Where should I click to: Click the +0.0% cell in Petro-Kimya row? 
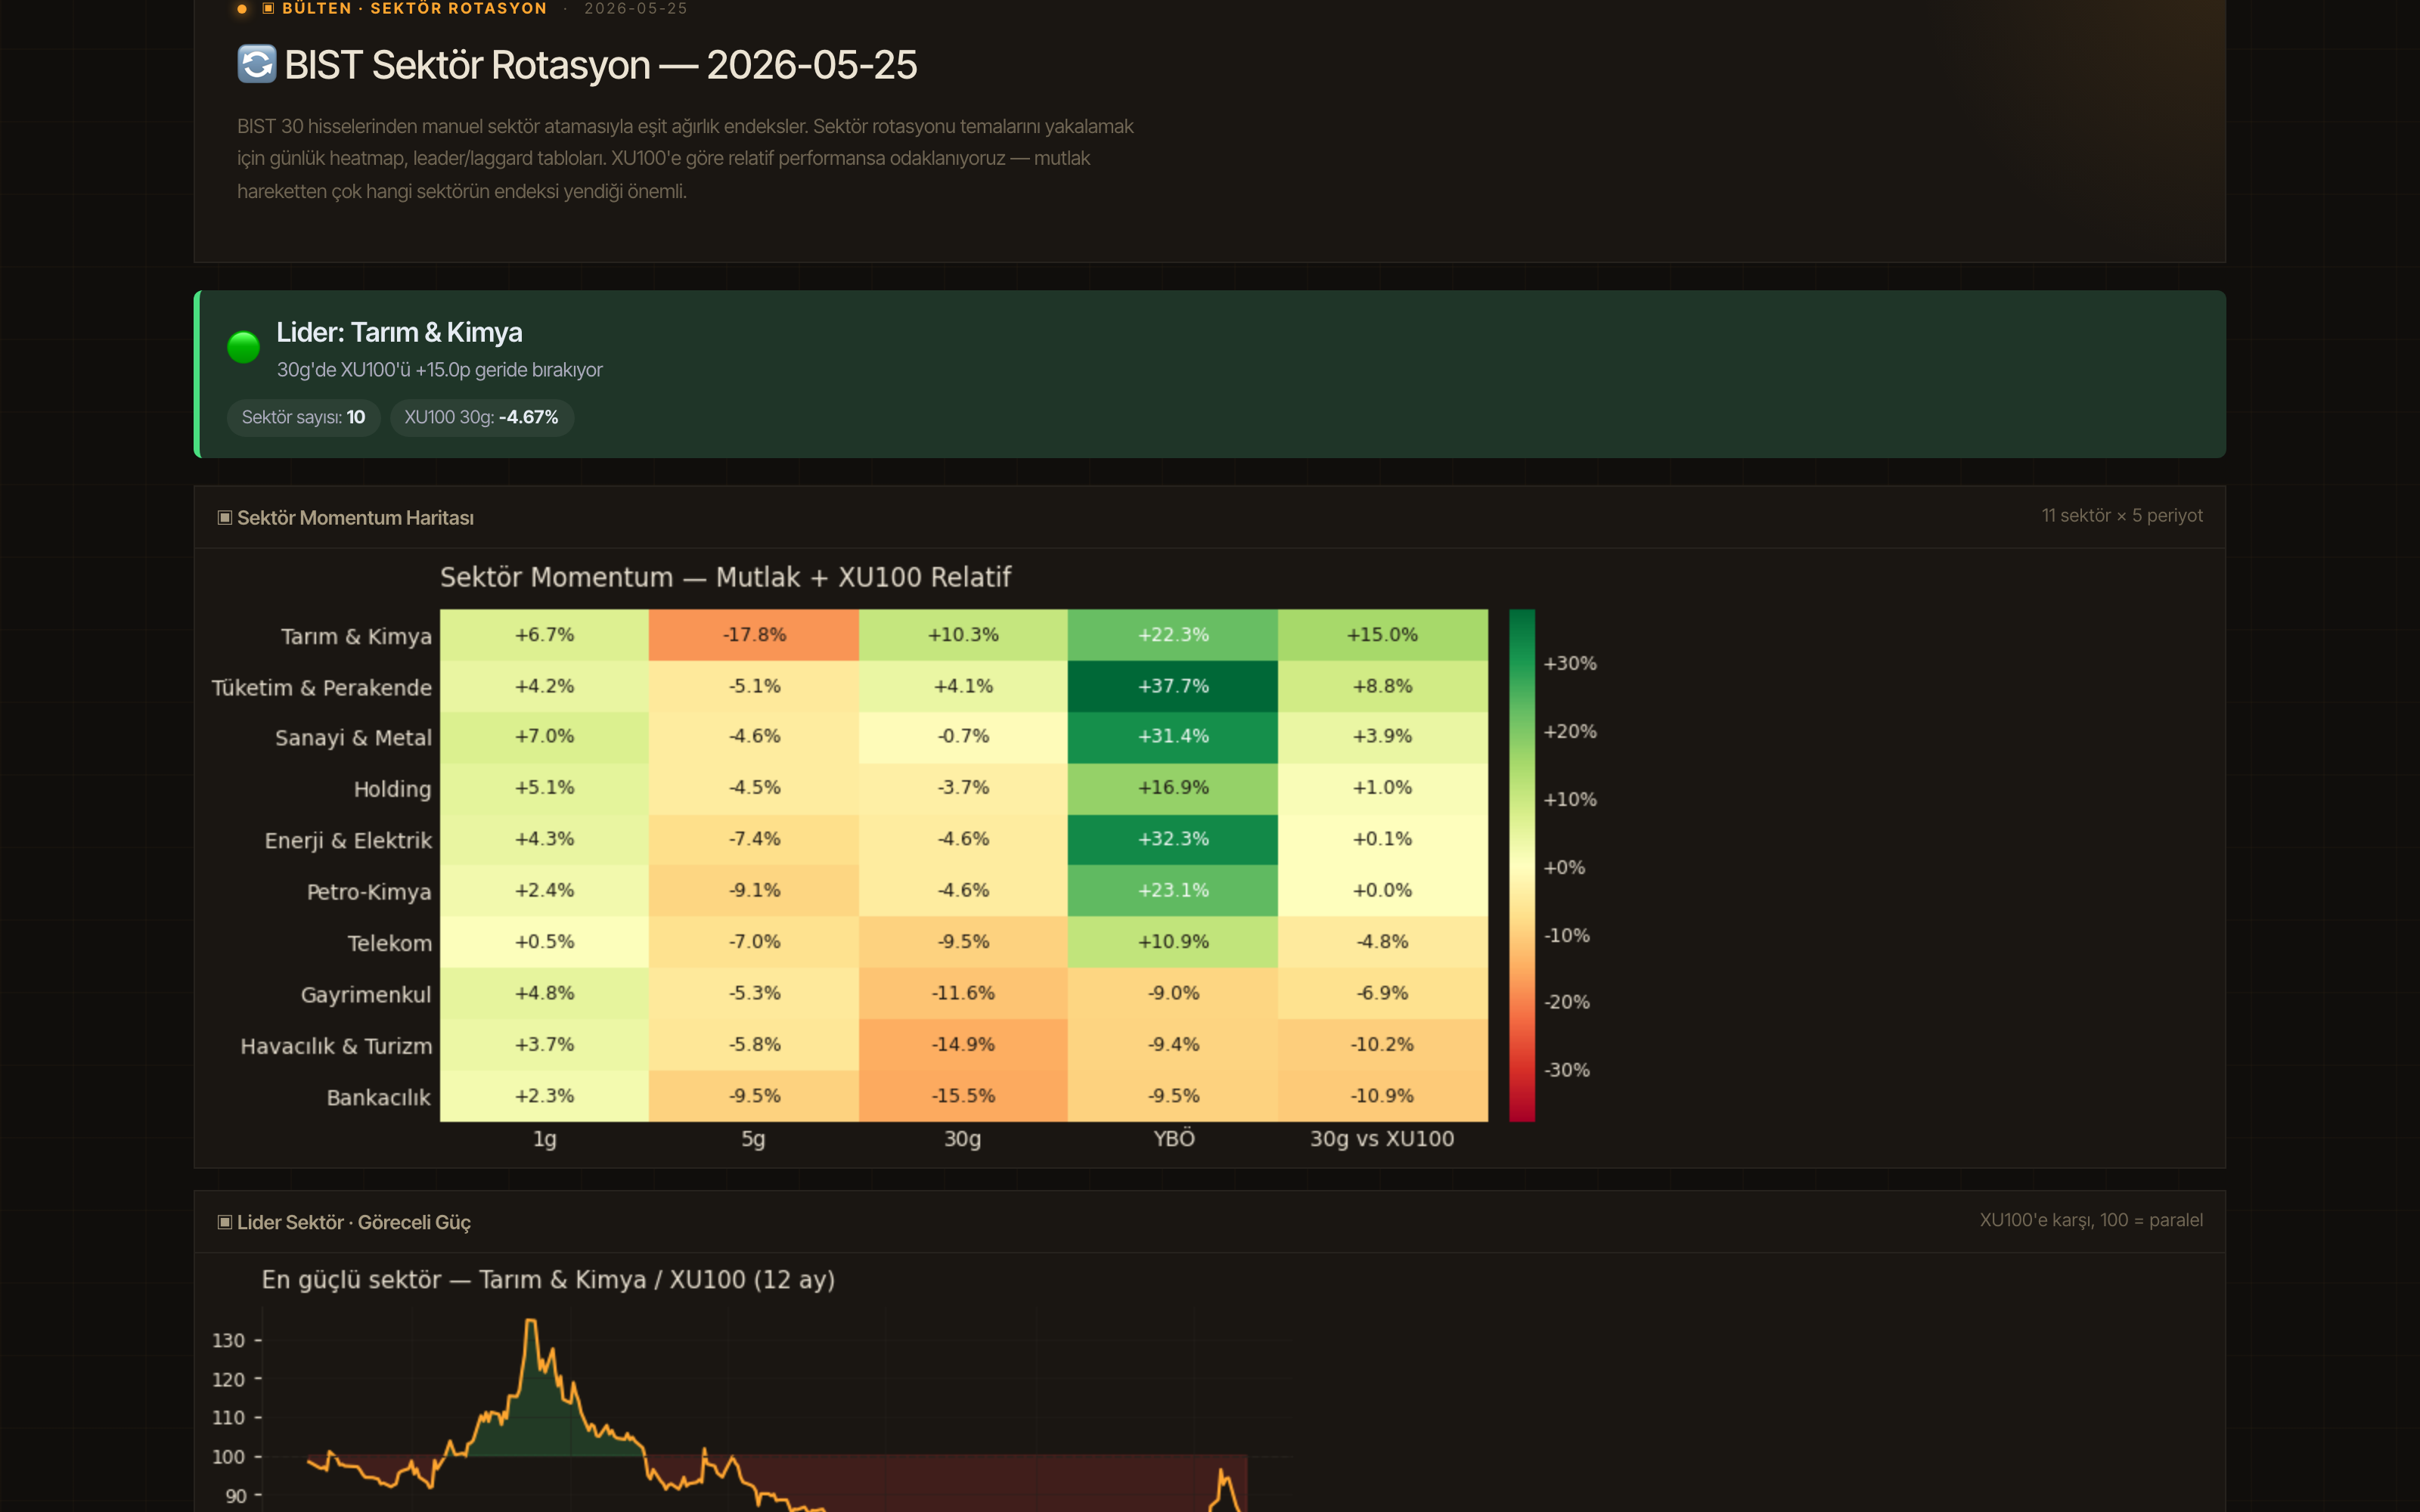[x=1383, y=891]
